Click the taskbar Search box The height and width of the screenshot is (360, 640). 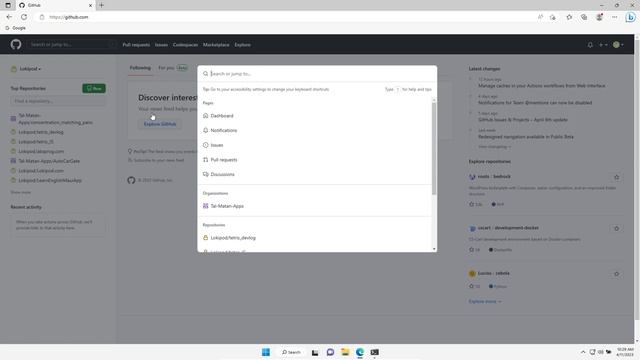tap(291, 352)
